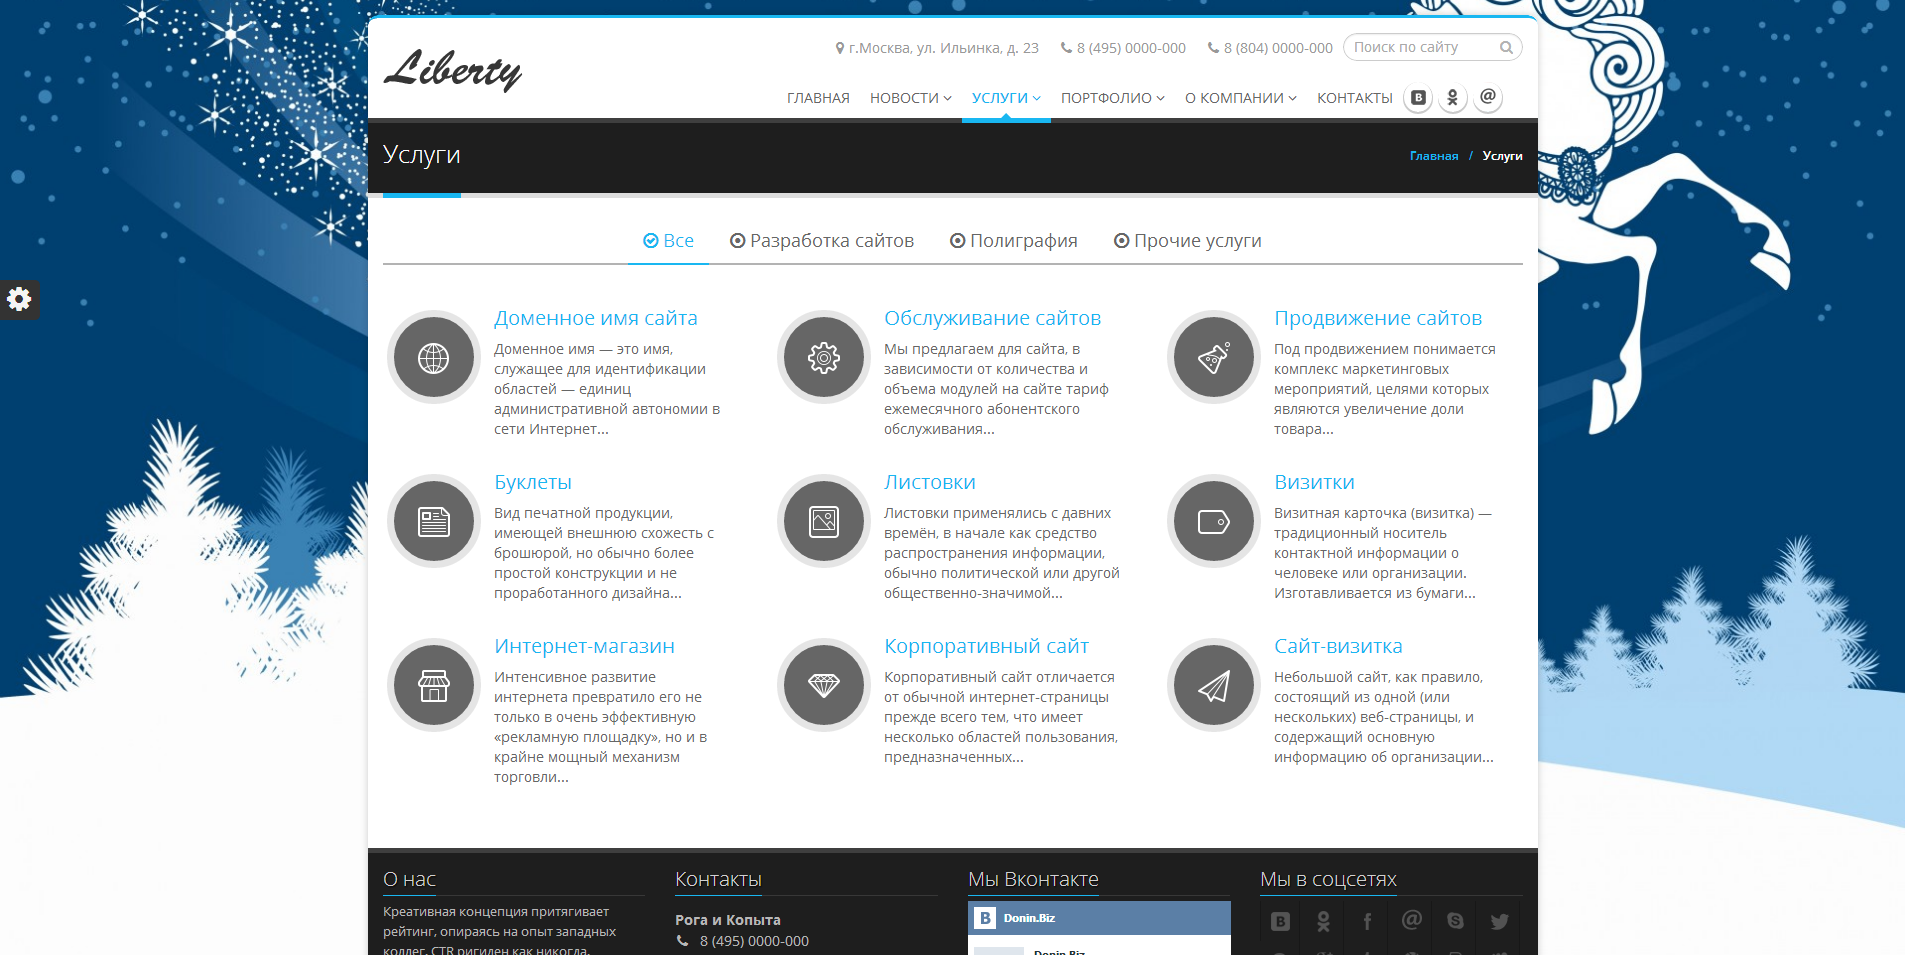This screenshot has width=1905, height=955.
Task: Click the diamond icon for Корпоративный сайт
Action: (823, 686)
